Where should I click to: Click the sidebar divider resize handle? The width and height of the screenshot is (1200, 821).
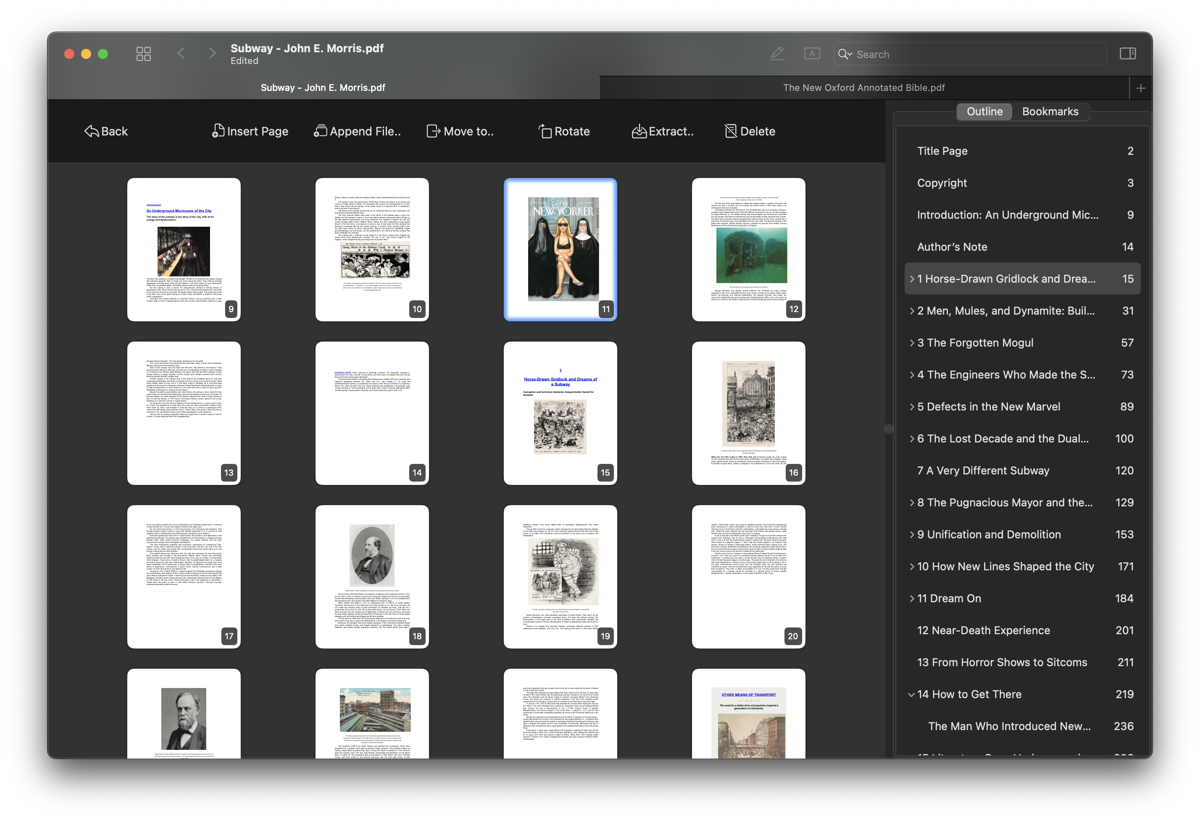[889, 429]
